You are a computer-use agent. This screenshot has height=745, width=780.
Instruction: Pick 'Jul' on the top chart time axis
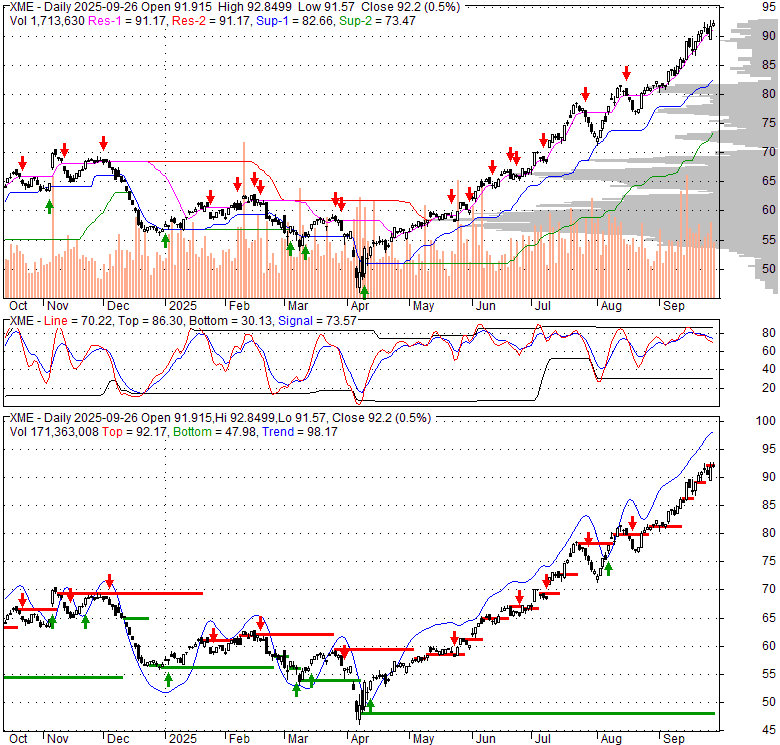click(x=543, y=306)
